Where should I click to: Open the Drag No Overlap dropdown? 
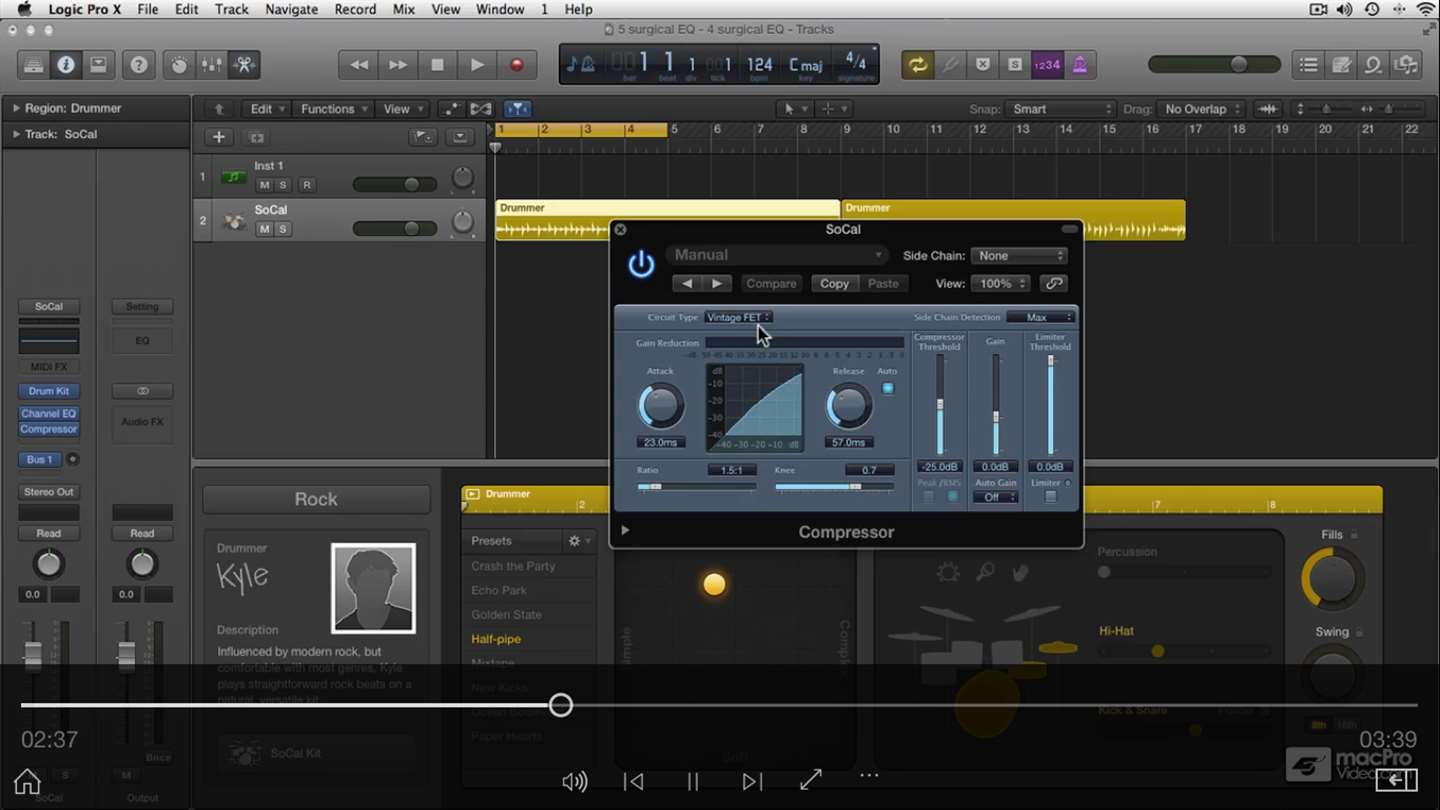1201,109
